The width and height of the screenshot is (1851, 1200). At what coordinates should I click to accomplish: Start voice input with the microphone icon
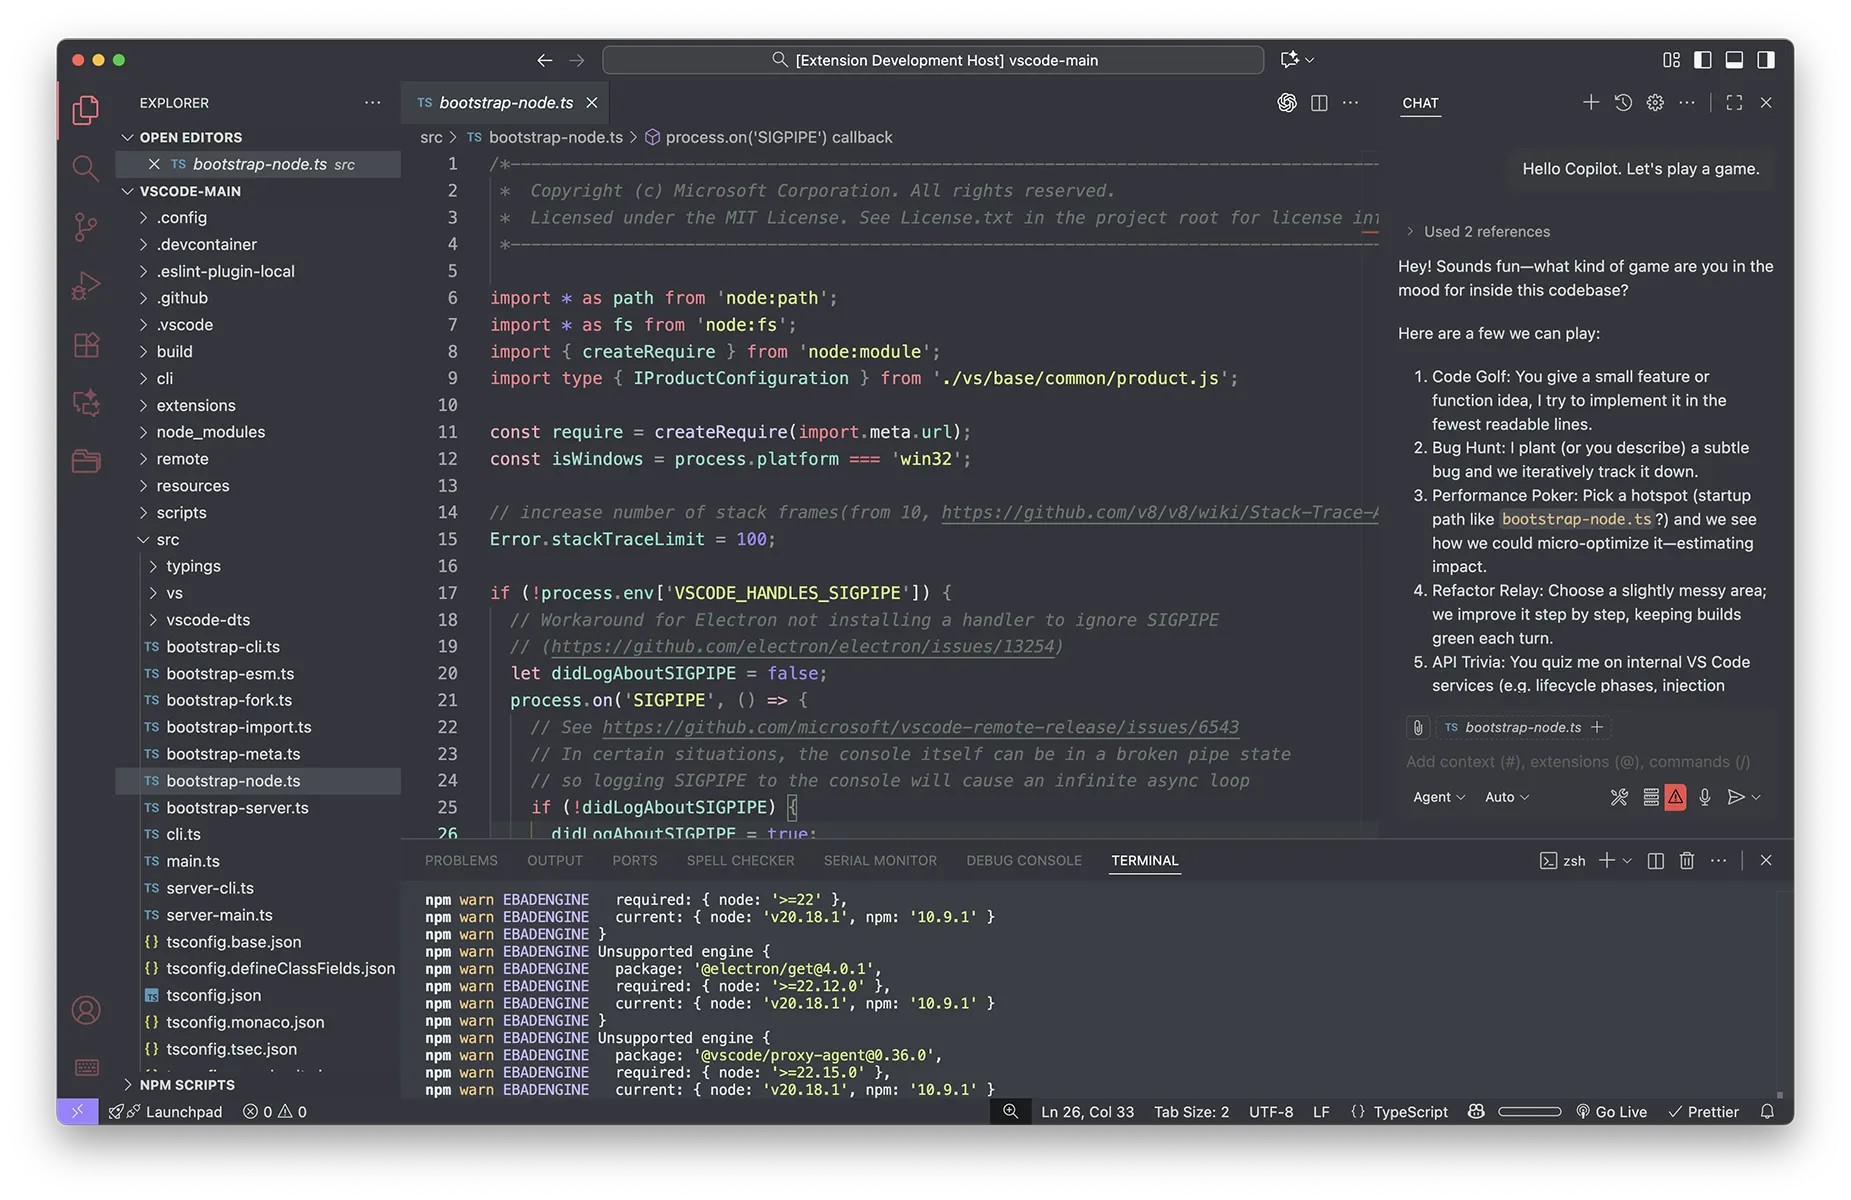coord(1705,797)
